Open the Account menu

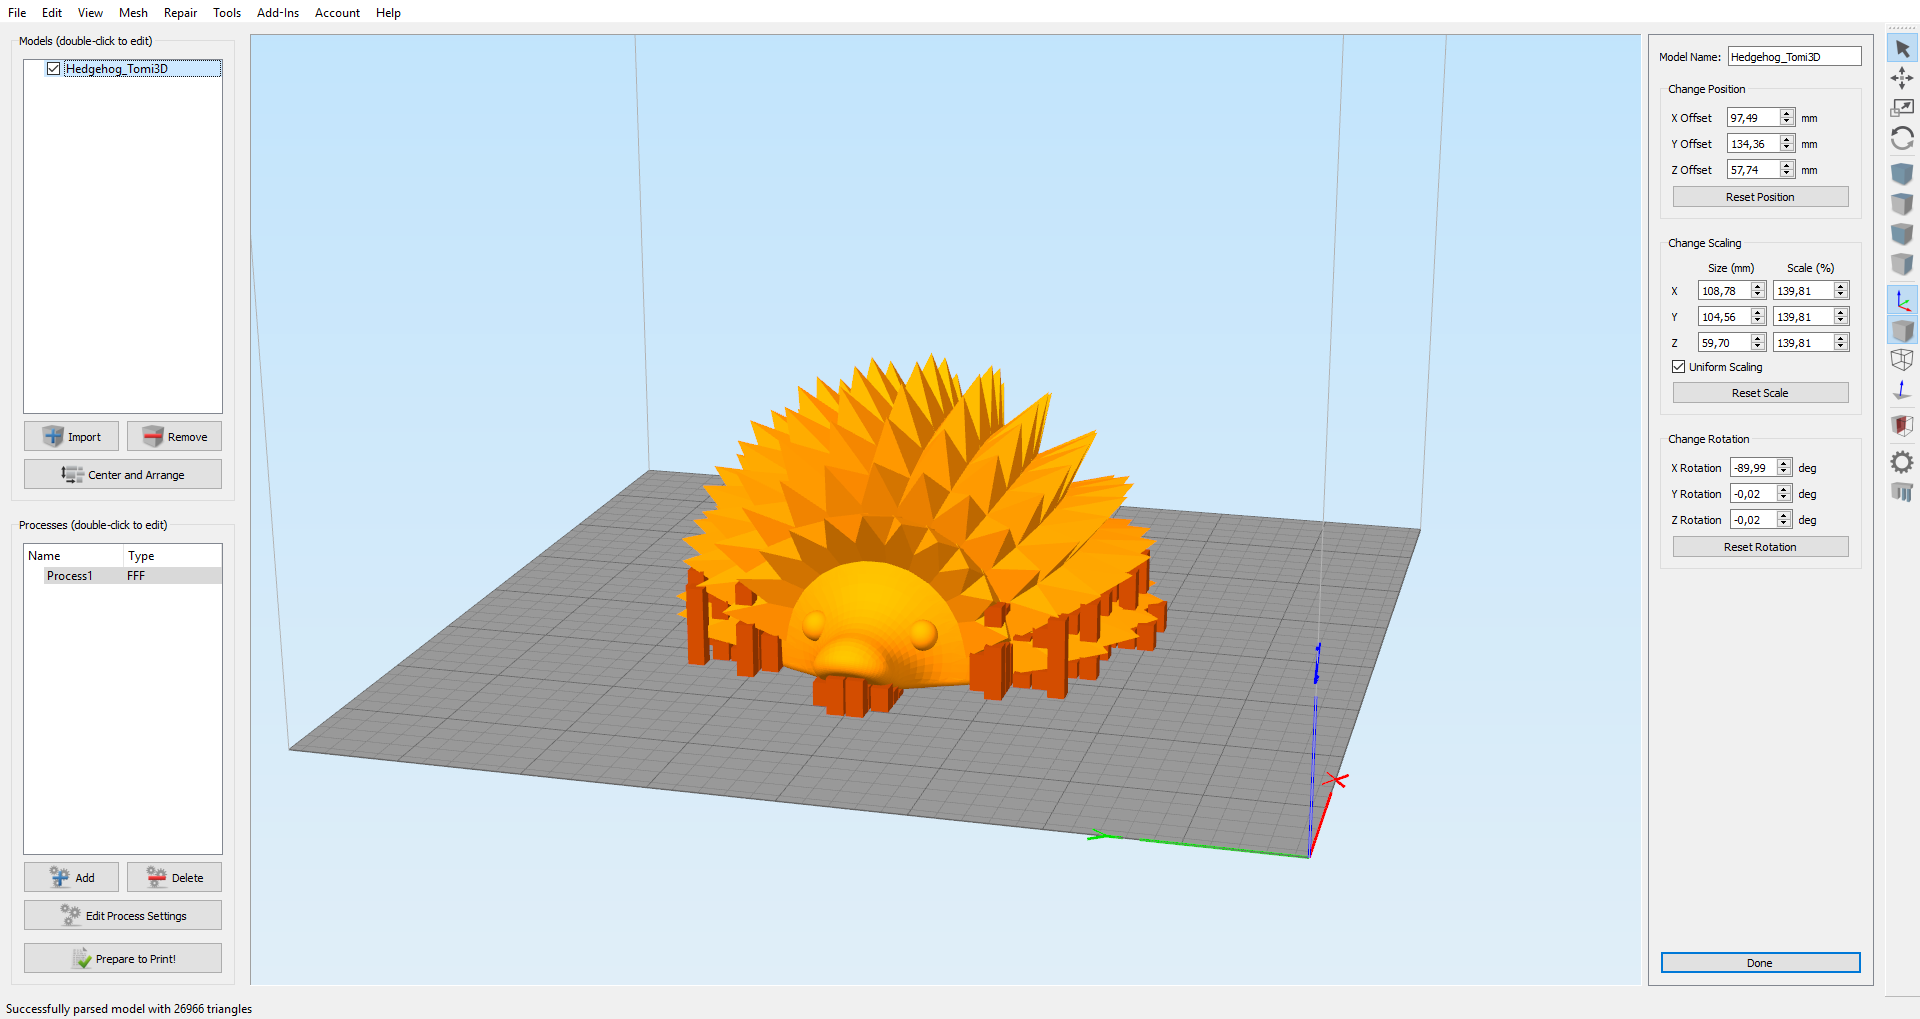click(x=337, y=13)
